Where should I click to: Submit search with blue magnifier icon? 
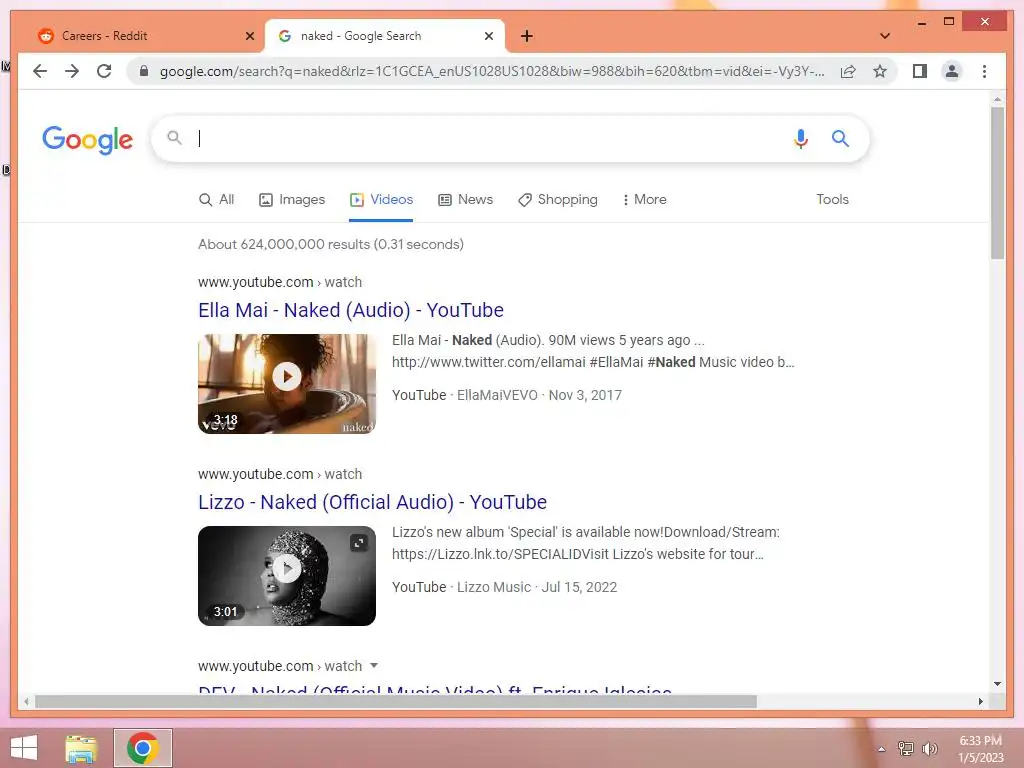[x=840, y=138]
